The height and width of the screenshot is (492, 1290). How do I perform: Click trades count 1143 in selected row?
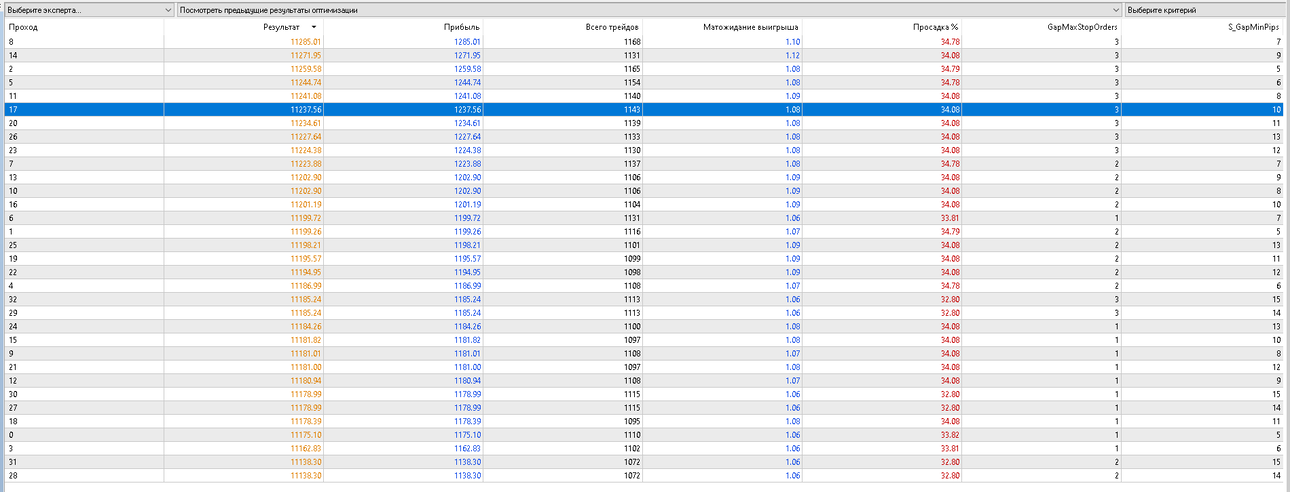631,109
